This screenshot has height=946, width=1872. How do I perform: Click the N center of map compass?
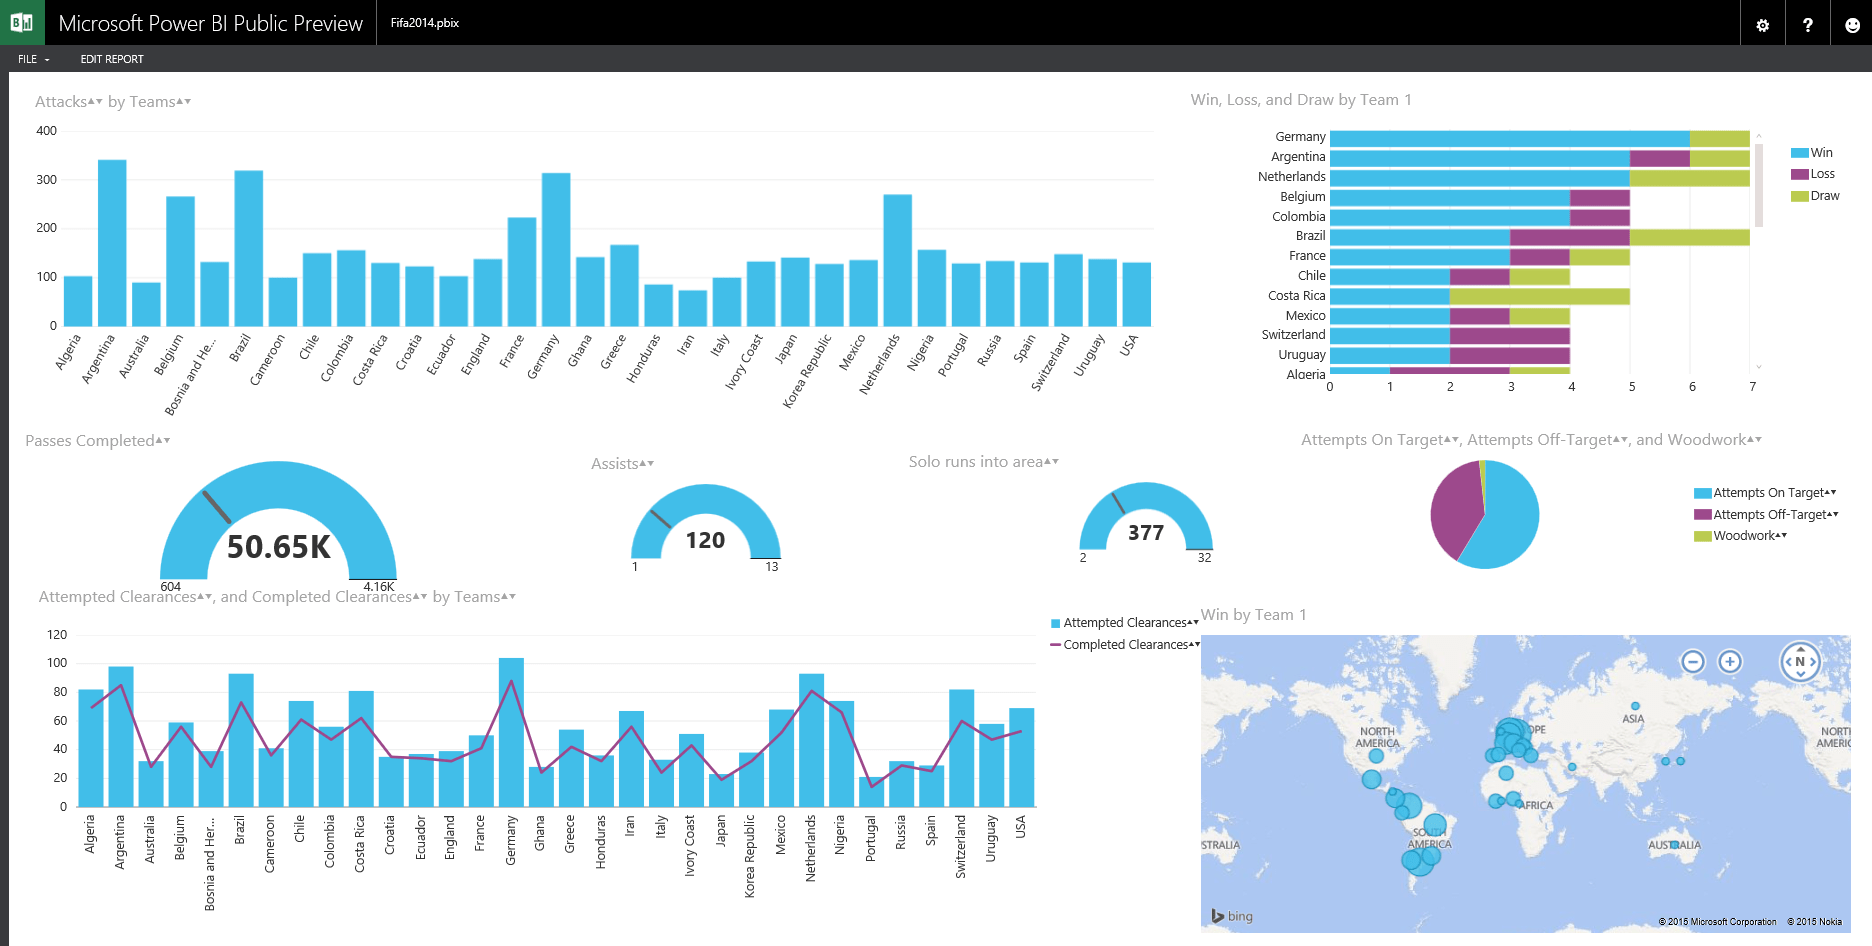click(x=1800, y=661)
